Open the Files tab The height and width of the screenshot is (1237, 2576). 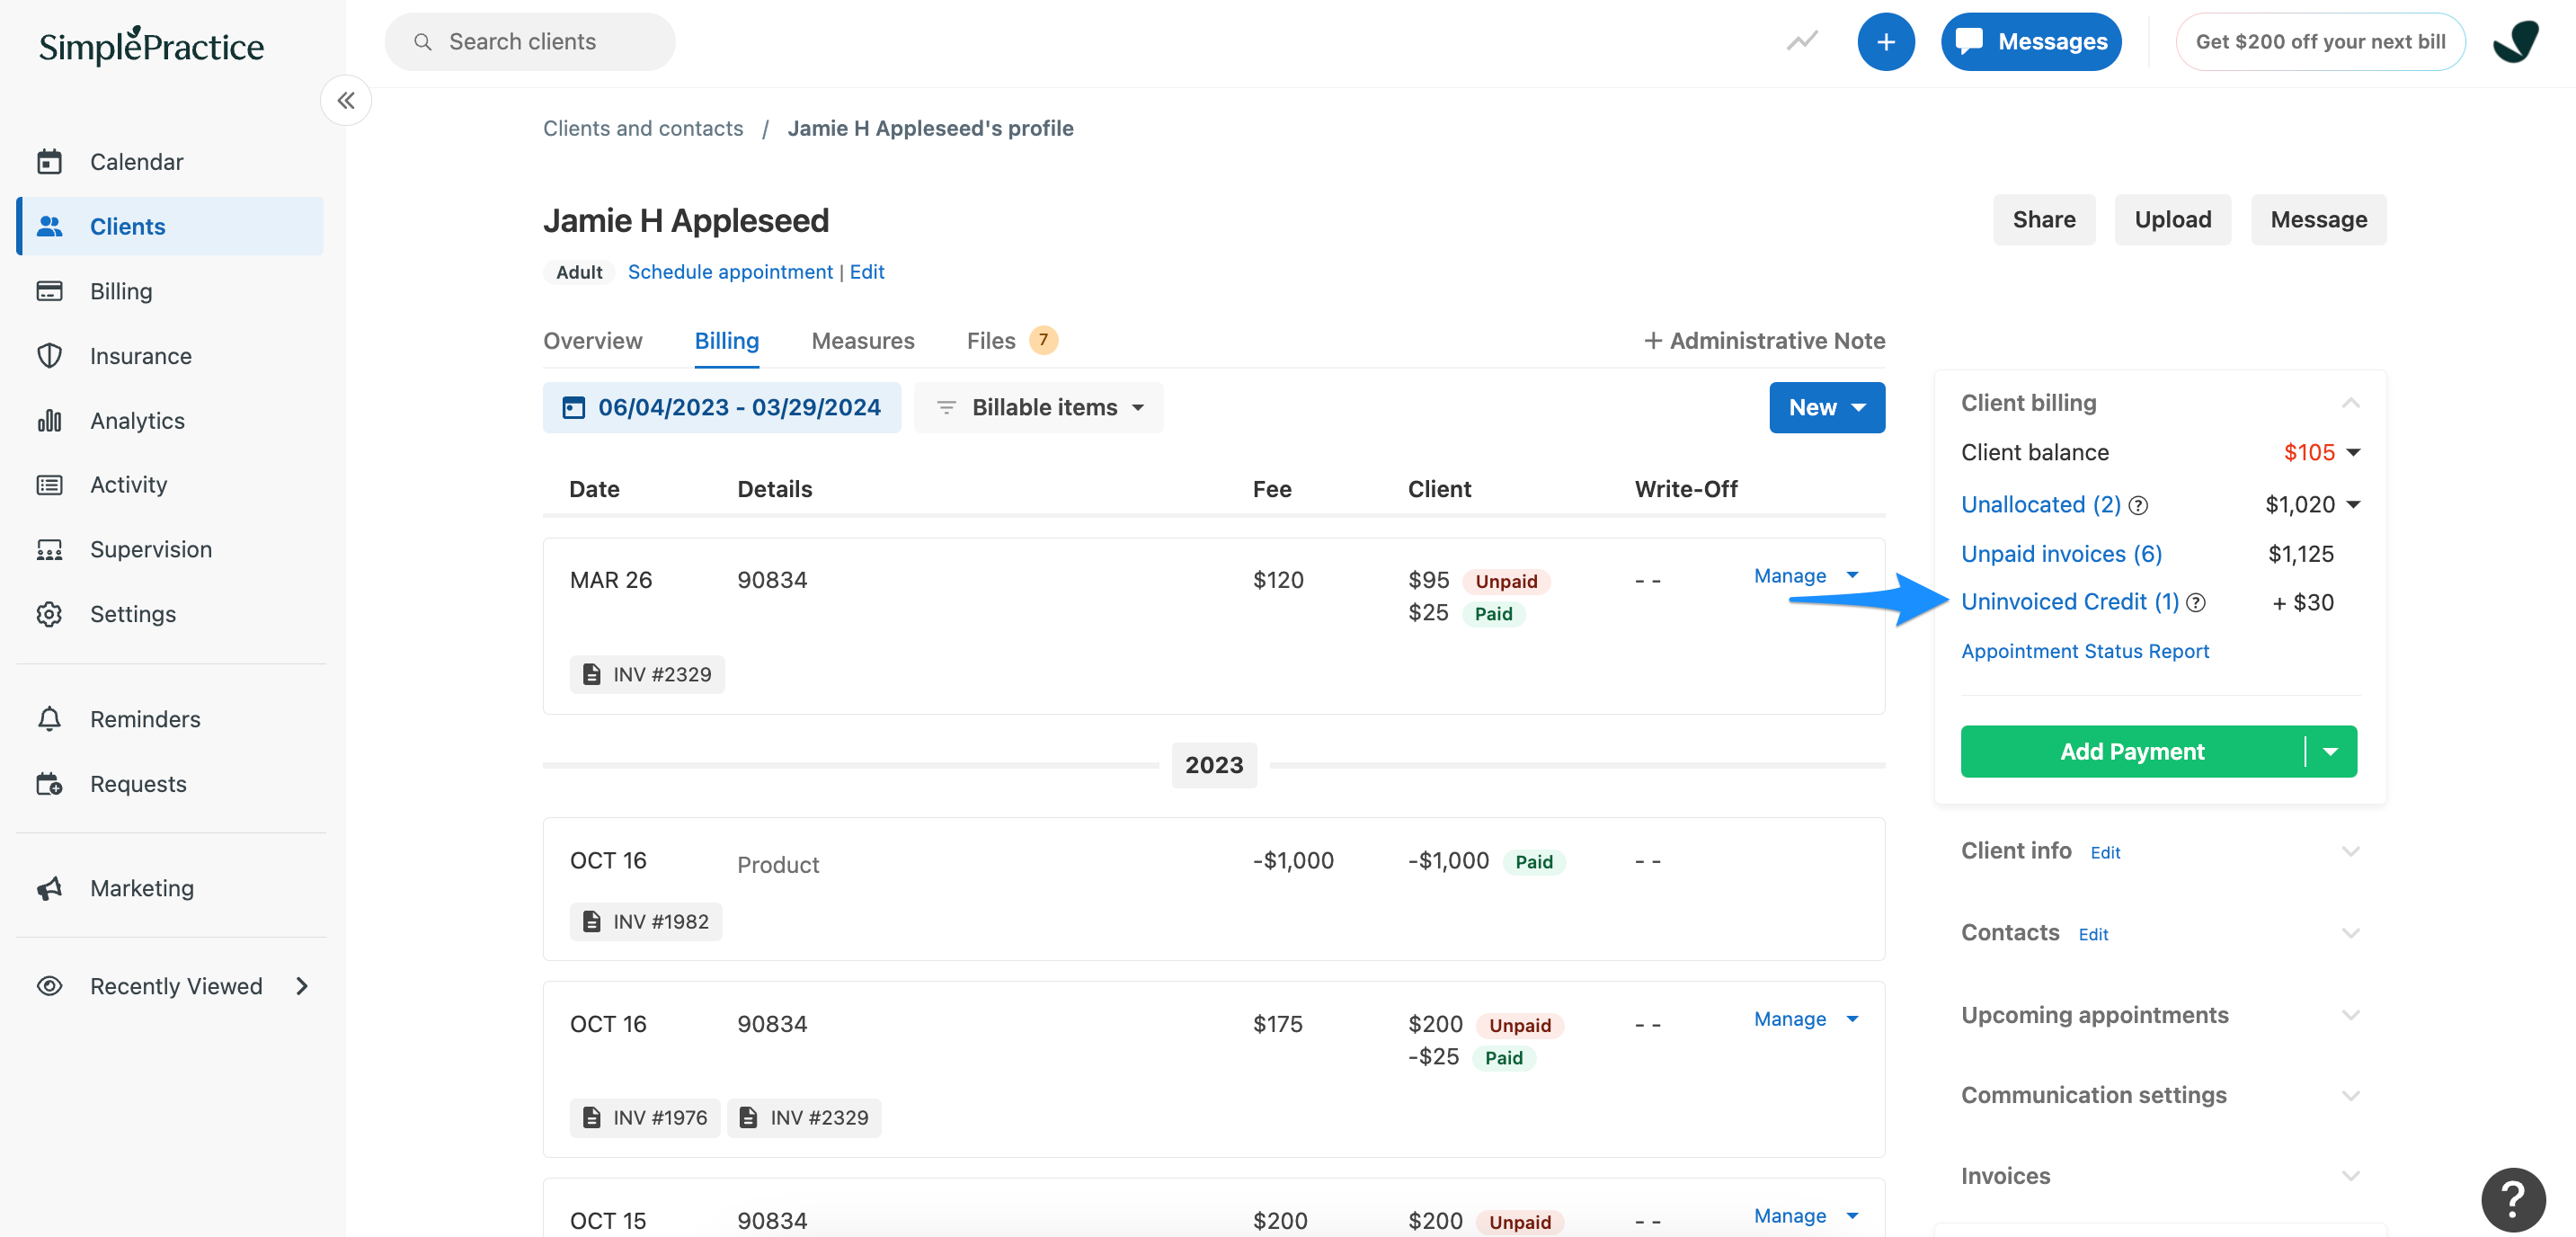(x=990, y=340)
